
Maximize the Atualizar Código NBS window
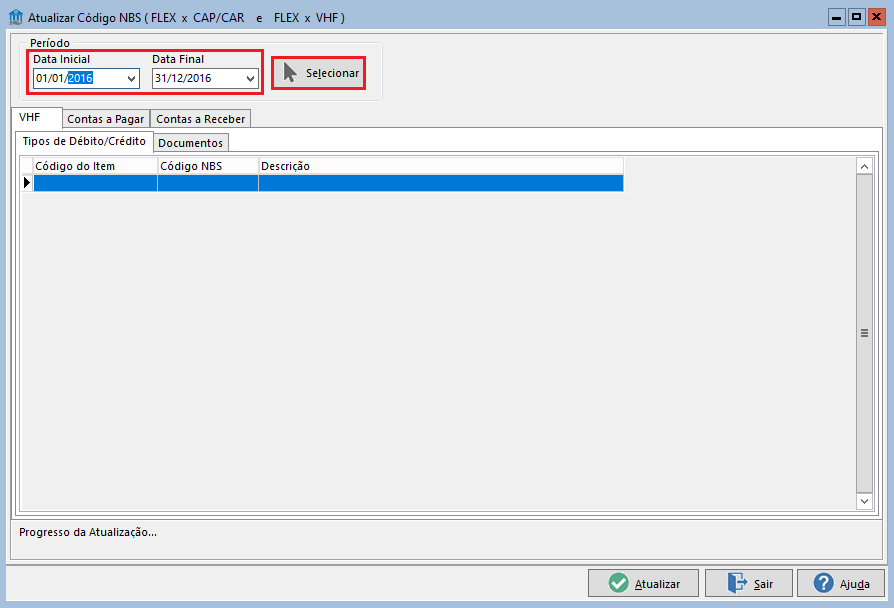pyautogui.click(x=856, y=17)
